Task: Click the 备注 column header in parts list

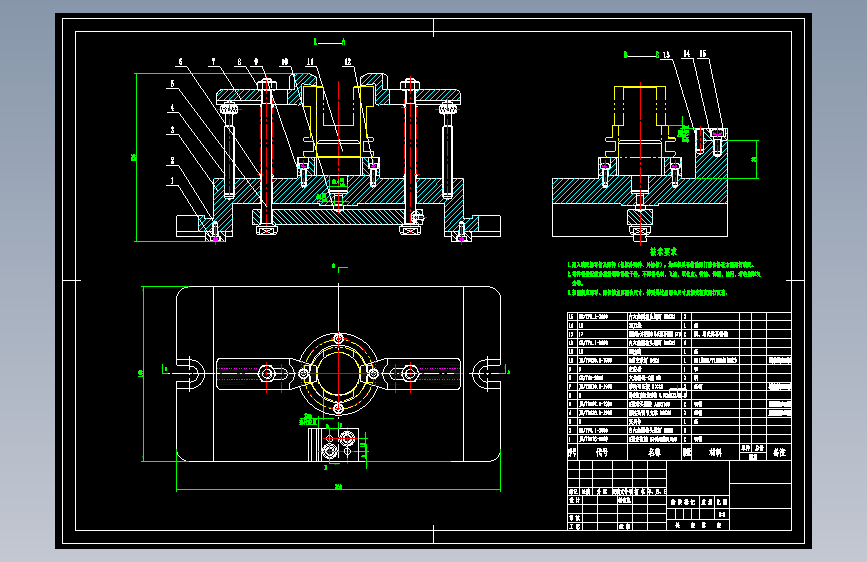Action: (x=779, y=452)
